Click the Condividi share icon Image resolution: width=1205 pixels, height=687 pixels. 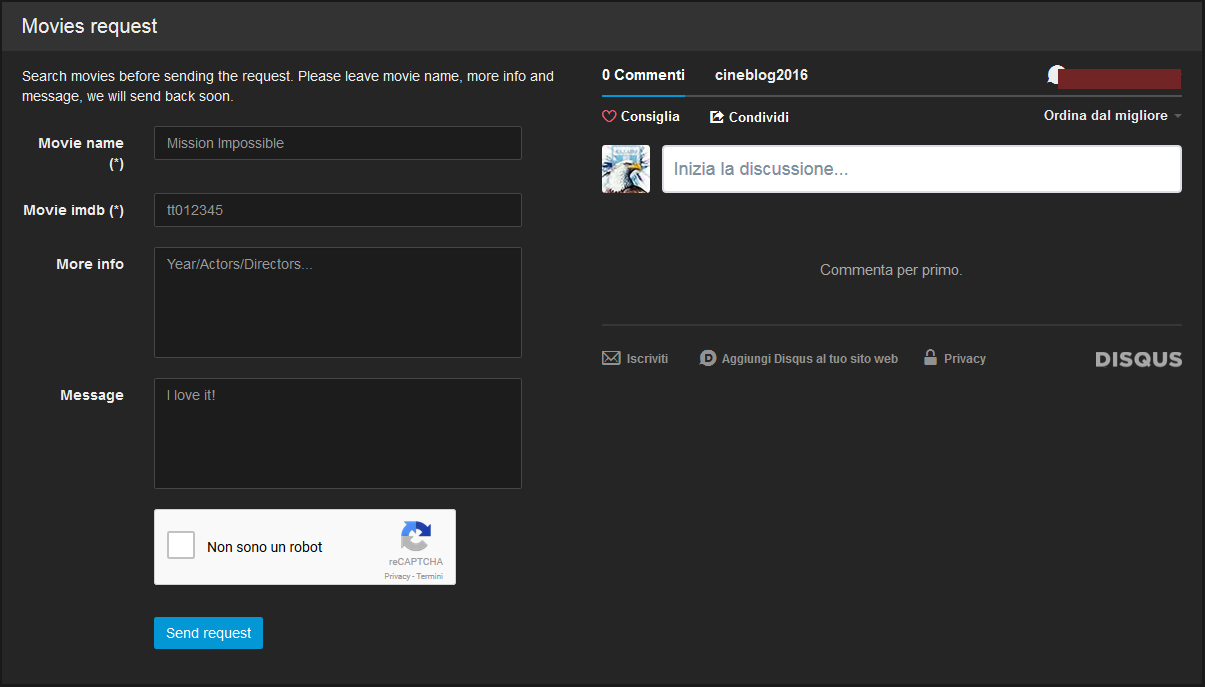coord(716,117)
